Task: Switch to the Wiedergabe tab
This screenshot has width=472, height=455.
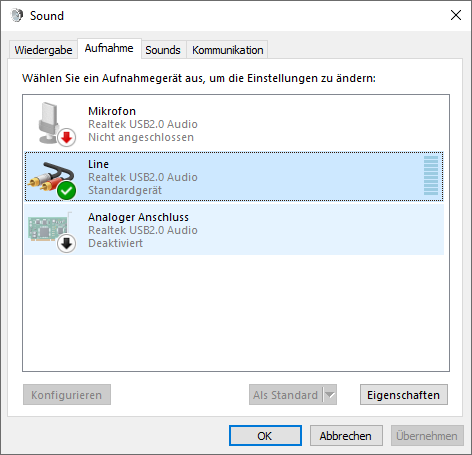Action: pos(43,50)
